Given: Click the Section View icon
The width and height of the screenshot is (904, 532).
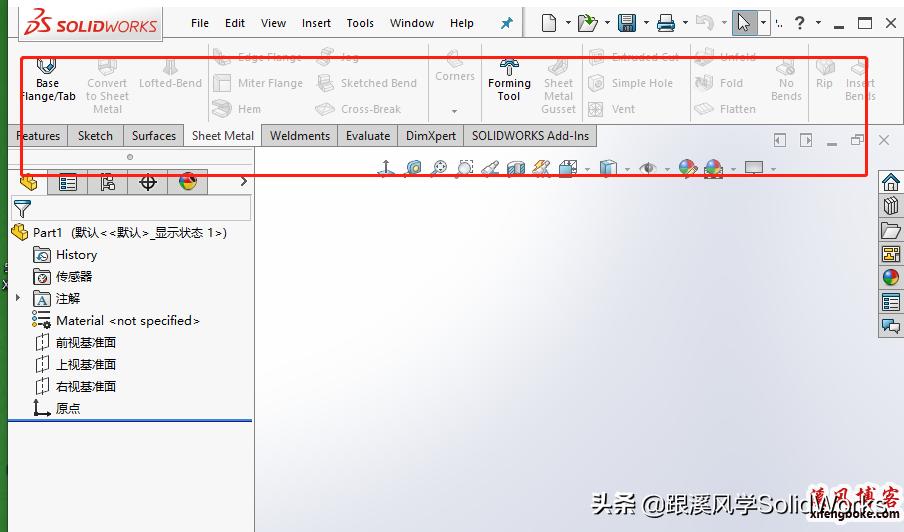Looking at the screenshot, I should click(516, 168).
